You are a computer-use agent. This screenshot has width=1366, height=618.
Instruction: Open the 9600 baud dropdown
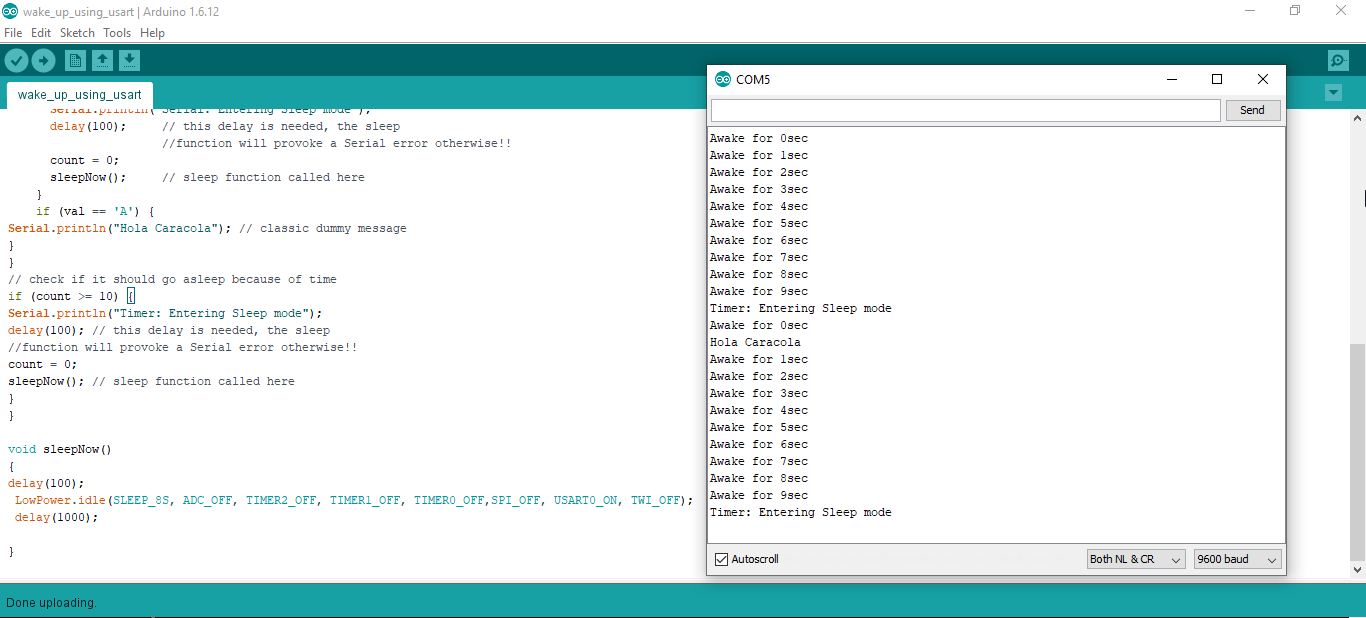[1237, 559]
